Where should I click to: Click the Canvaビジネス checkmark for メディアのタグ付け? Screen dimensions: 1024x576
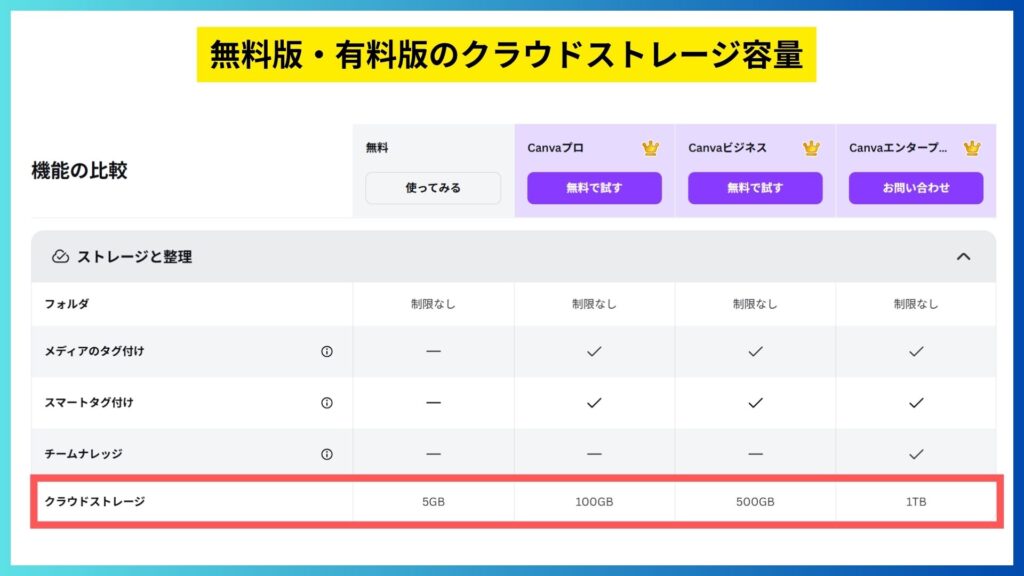pyautogui.click(x=755, y=352)
